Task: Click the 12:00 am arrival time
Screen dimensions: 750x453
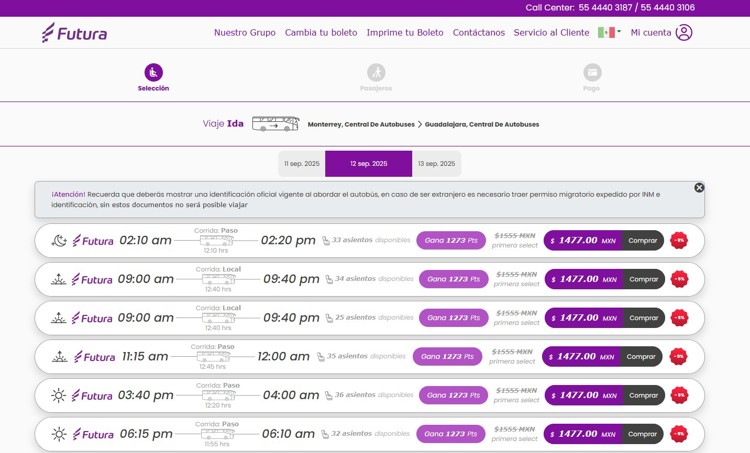Action: (283, 357)
